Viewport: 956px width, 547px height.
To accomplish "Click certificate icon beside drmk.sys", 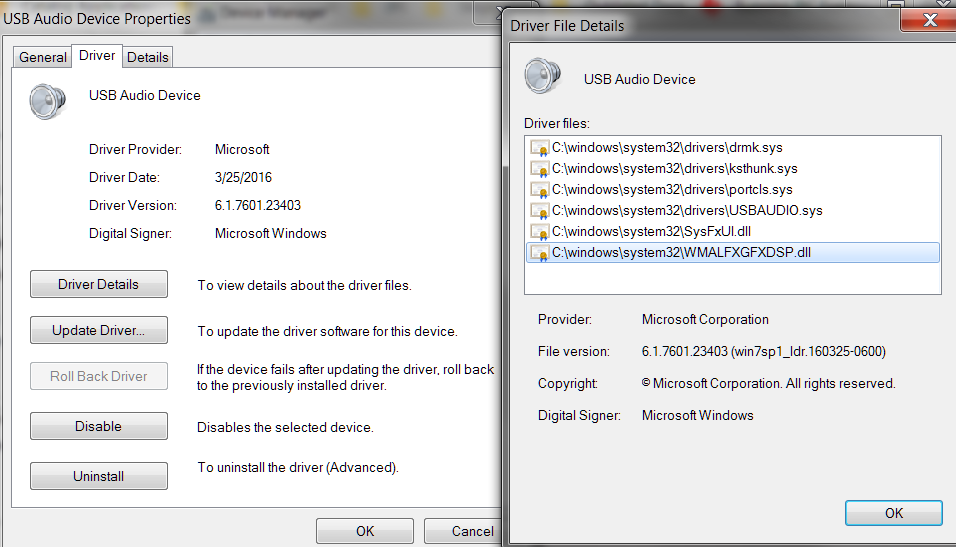I will tap(540, 148).
